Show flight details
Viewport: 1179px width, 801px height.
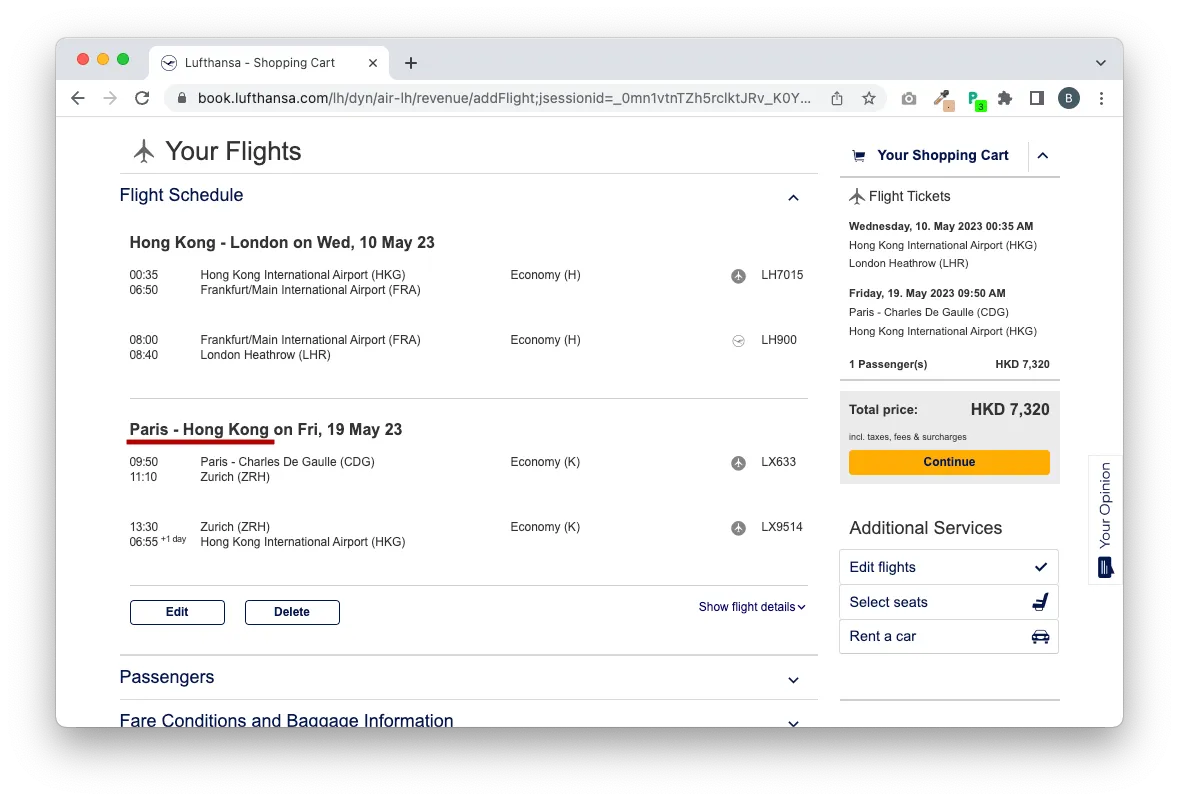click(752, 607)
